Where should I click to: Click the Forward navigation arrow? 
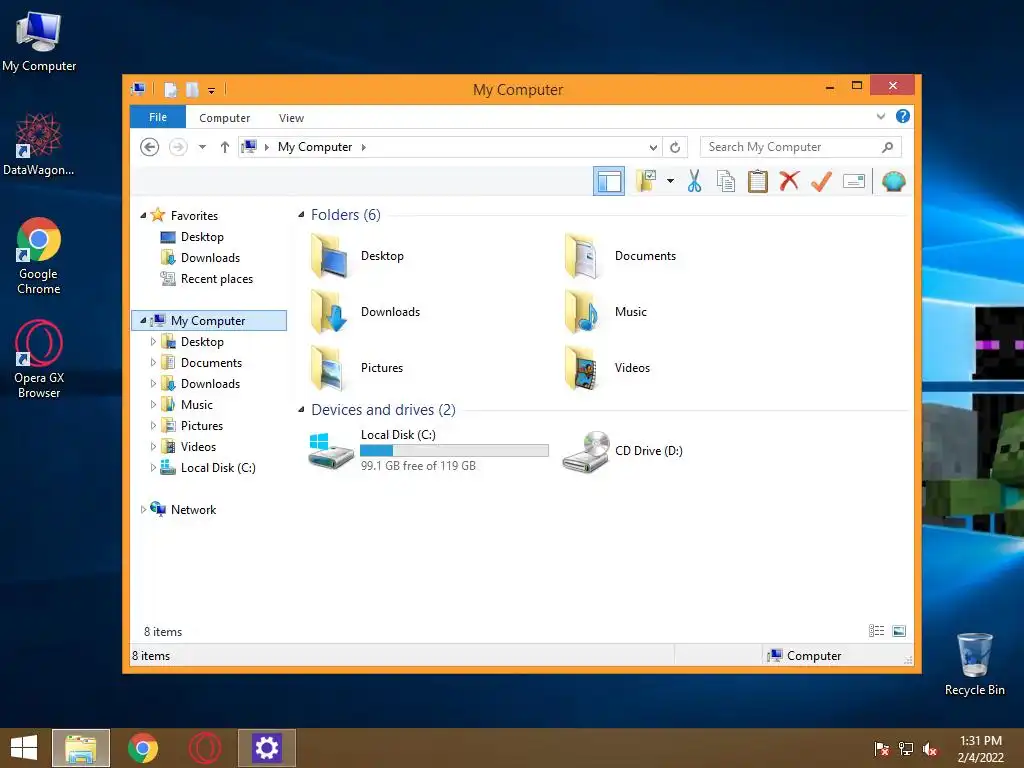click(x=178, y=147)
